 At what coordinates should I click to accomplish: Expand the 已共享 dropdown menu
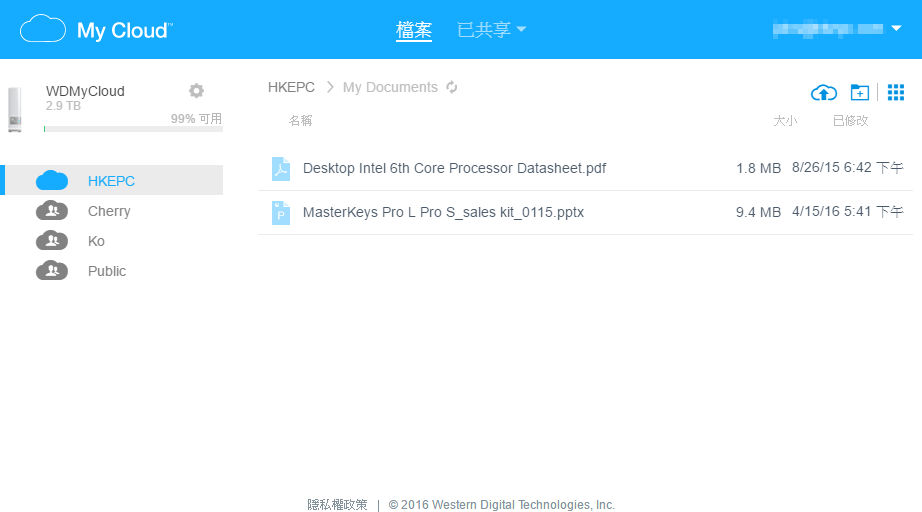[x=491, y=29]
